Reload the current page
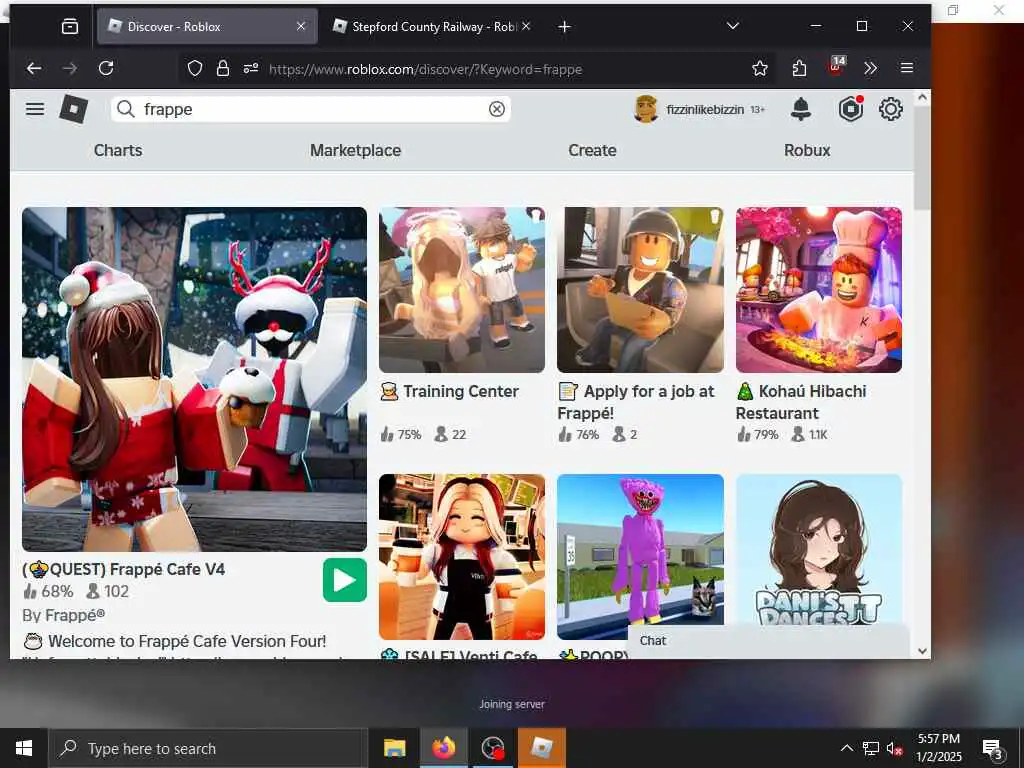Image resolution: width=1024 pixels, height=768 pixels. pos(106,69)
